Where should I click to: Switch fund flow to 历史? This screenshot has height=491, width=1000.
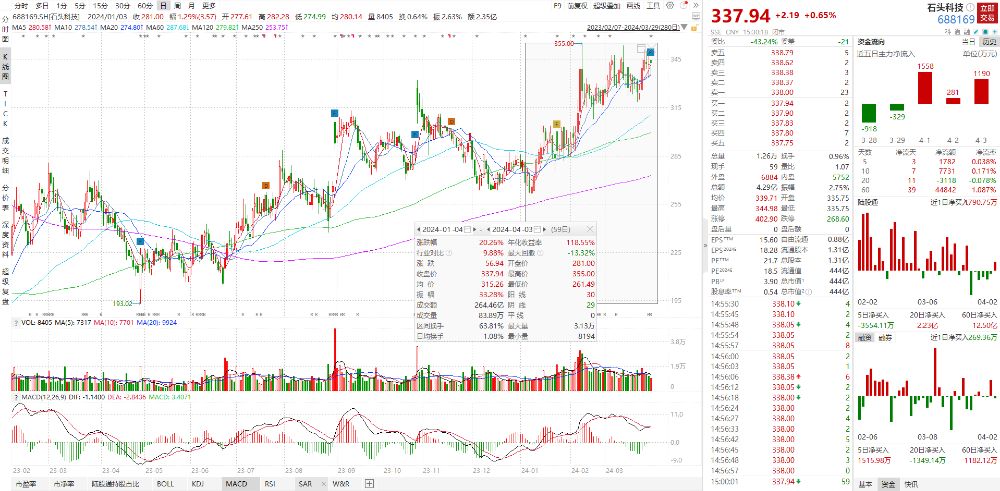989,41
